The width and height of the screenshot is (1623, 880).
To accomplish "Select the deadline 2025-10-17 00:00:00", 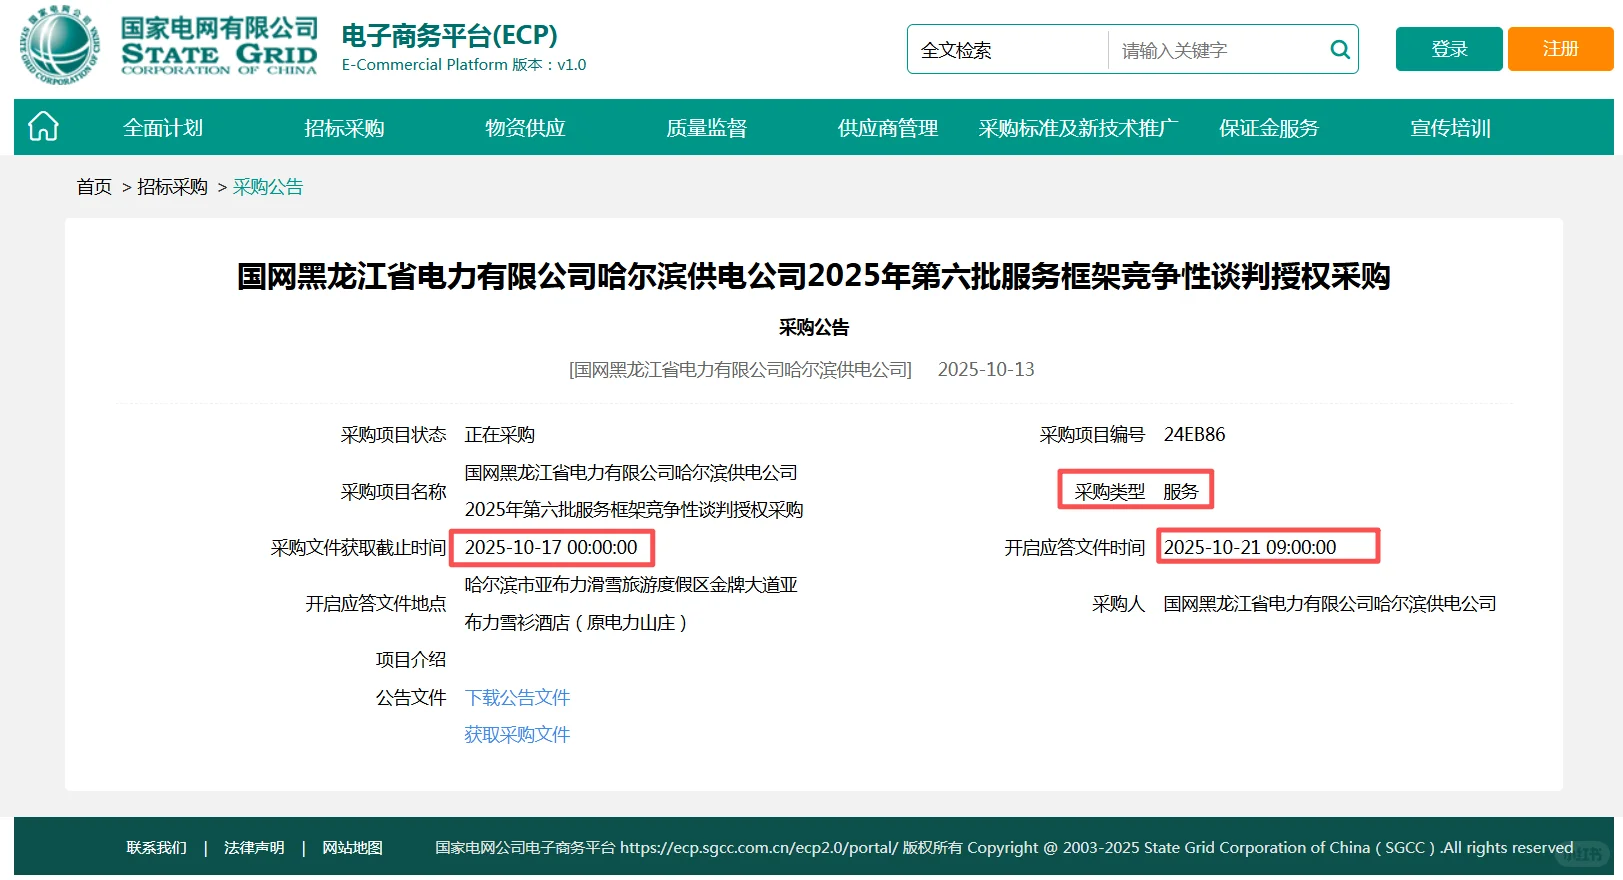I will pos(551,547).
